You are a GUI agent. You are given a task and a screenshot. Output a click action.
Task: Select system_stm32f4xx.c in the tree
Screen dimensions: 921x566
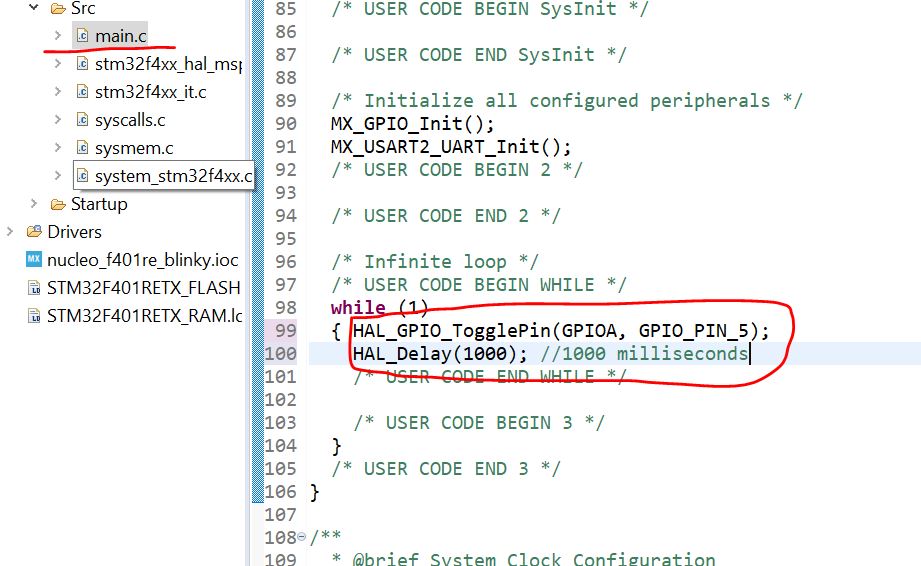pyautogui.click(x=172, y=176)
